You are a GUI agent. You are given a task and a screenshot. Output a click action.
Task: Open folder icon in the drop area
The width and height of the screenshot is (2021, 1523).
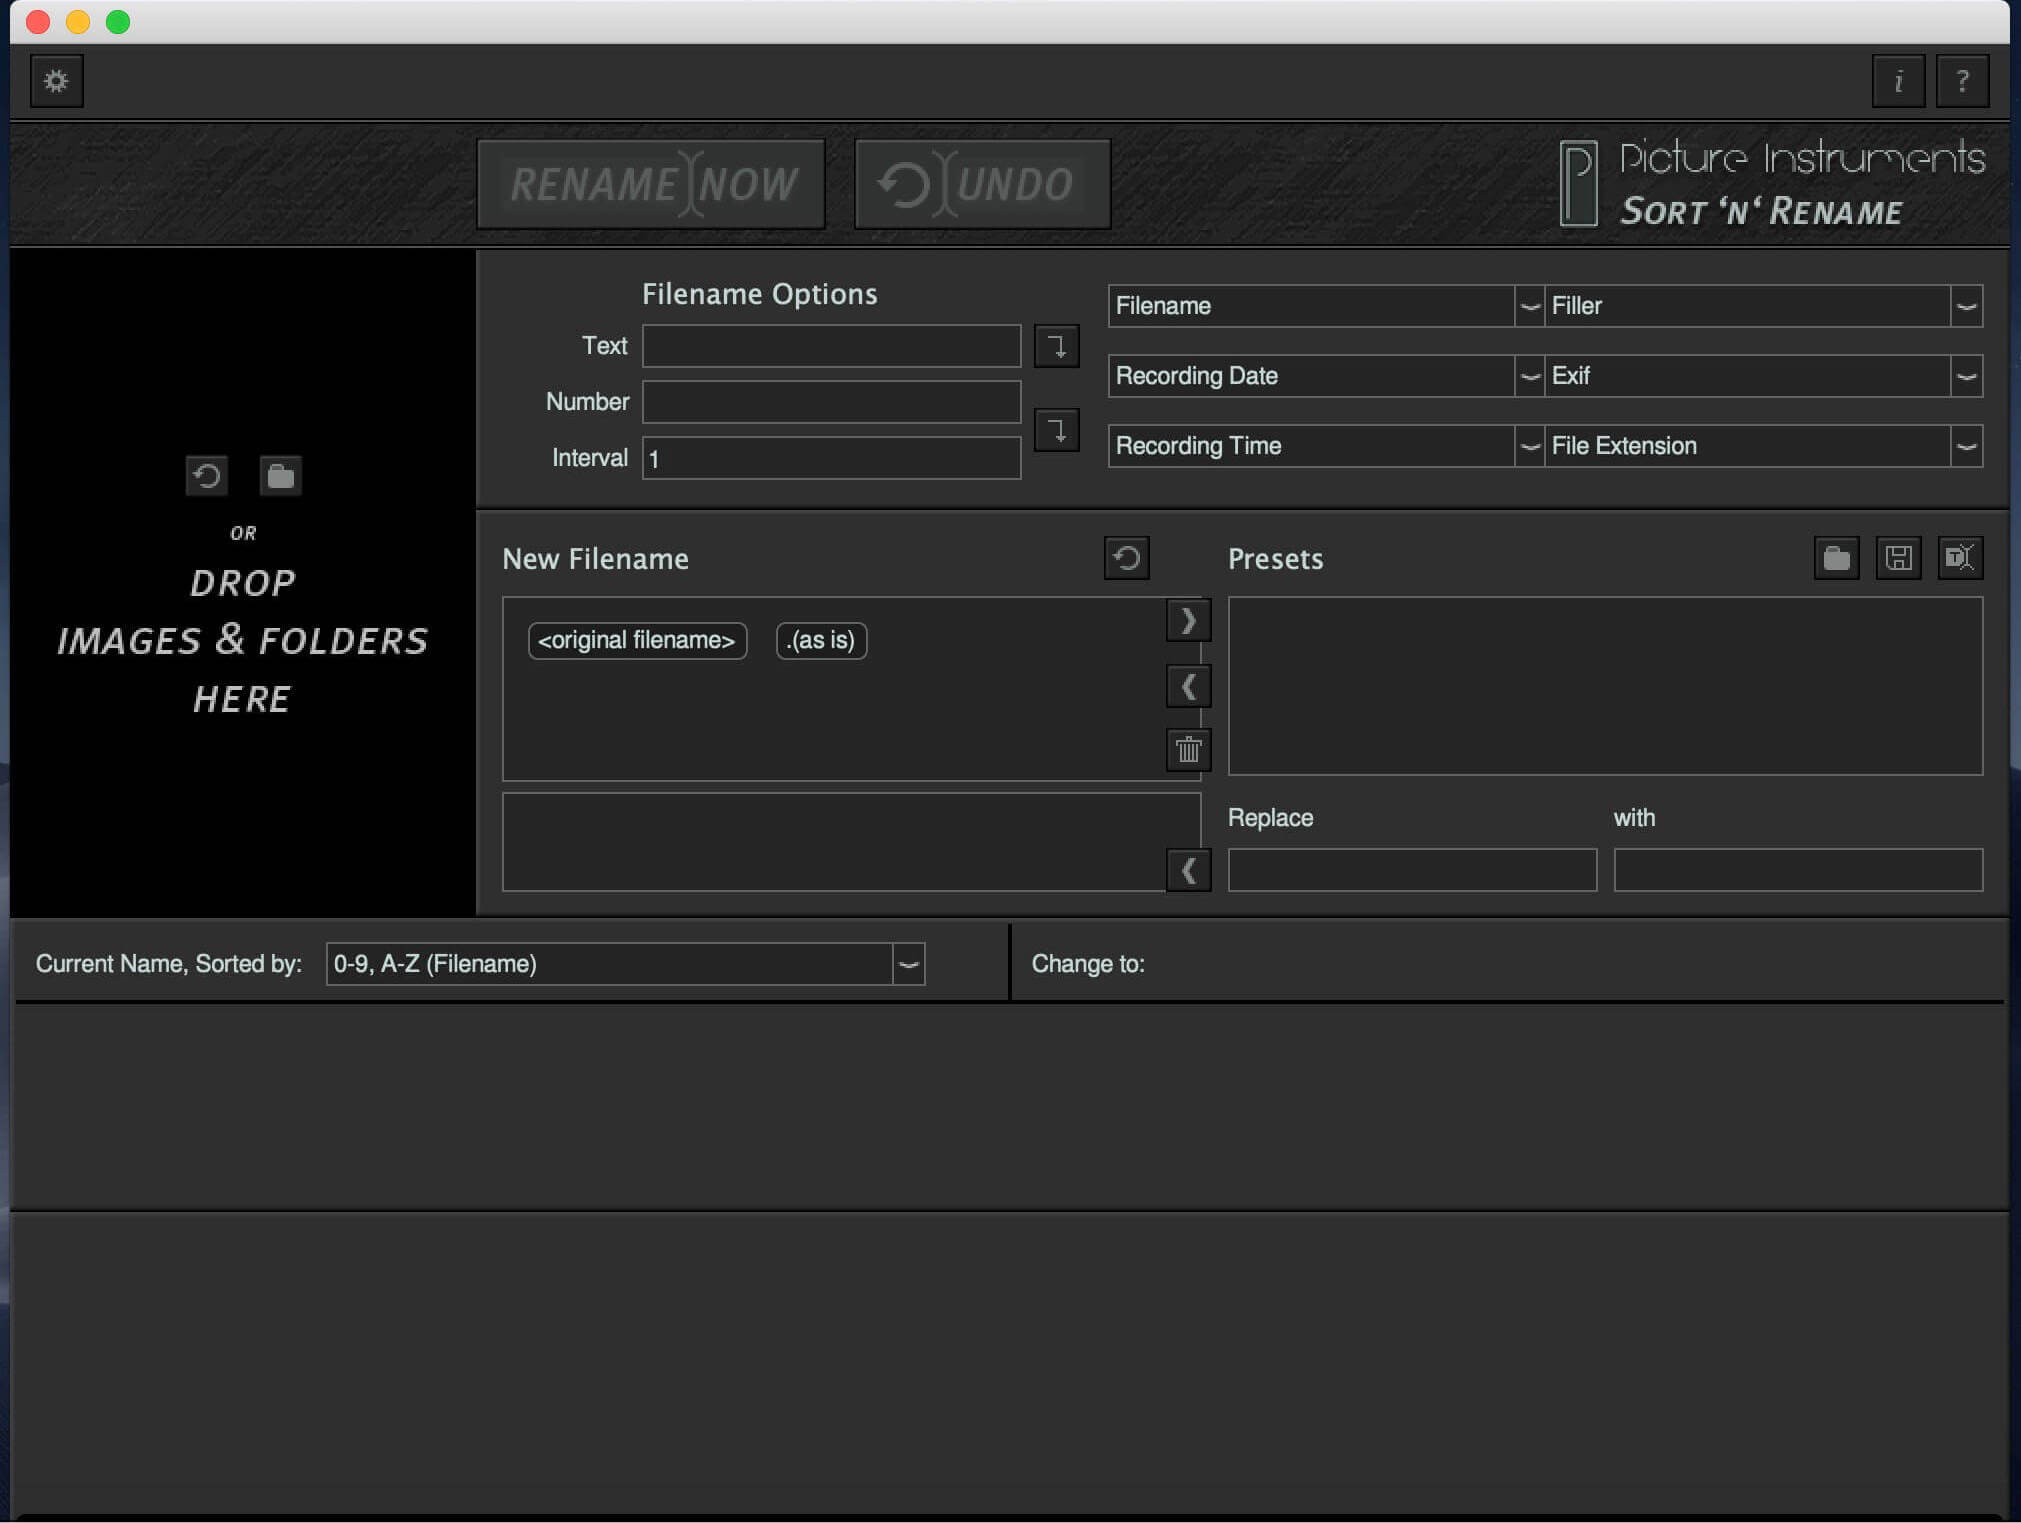tap(281, 476)
